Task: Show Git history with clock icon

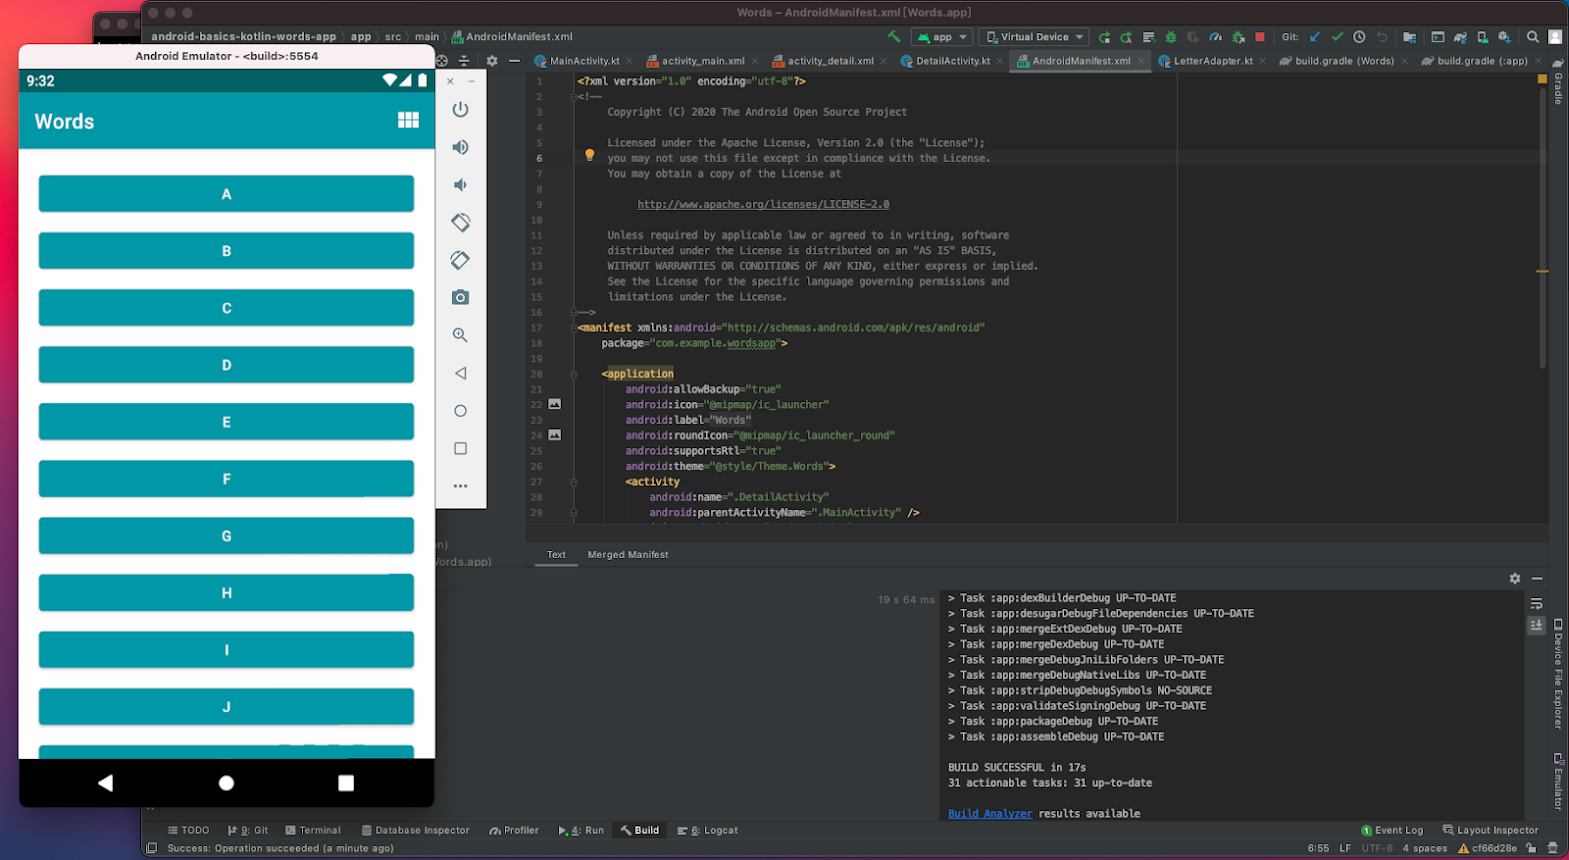Action: (1359, 37)
